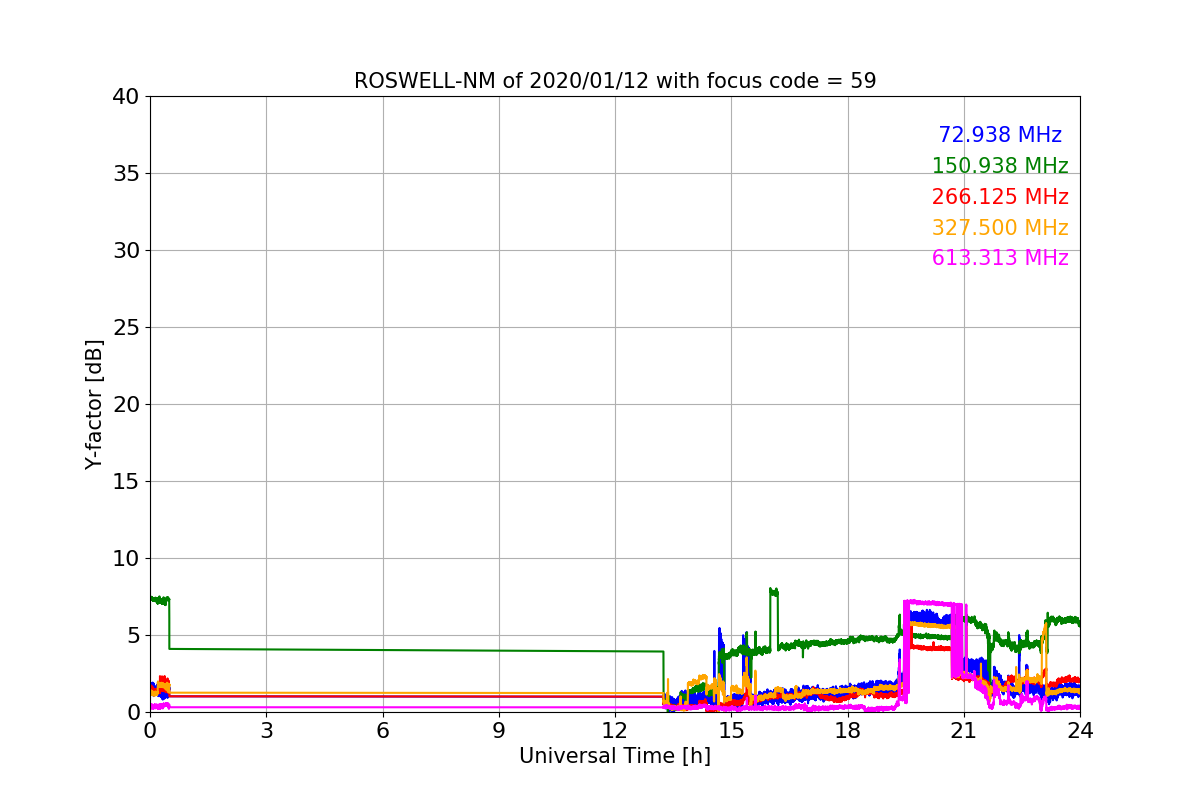Screen dimensions: 1200x800
Task: Click the green spike near 16 hours
Action: 773,592
